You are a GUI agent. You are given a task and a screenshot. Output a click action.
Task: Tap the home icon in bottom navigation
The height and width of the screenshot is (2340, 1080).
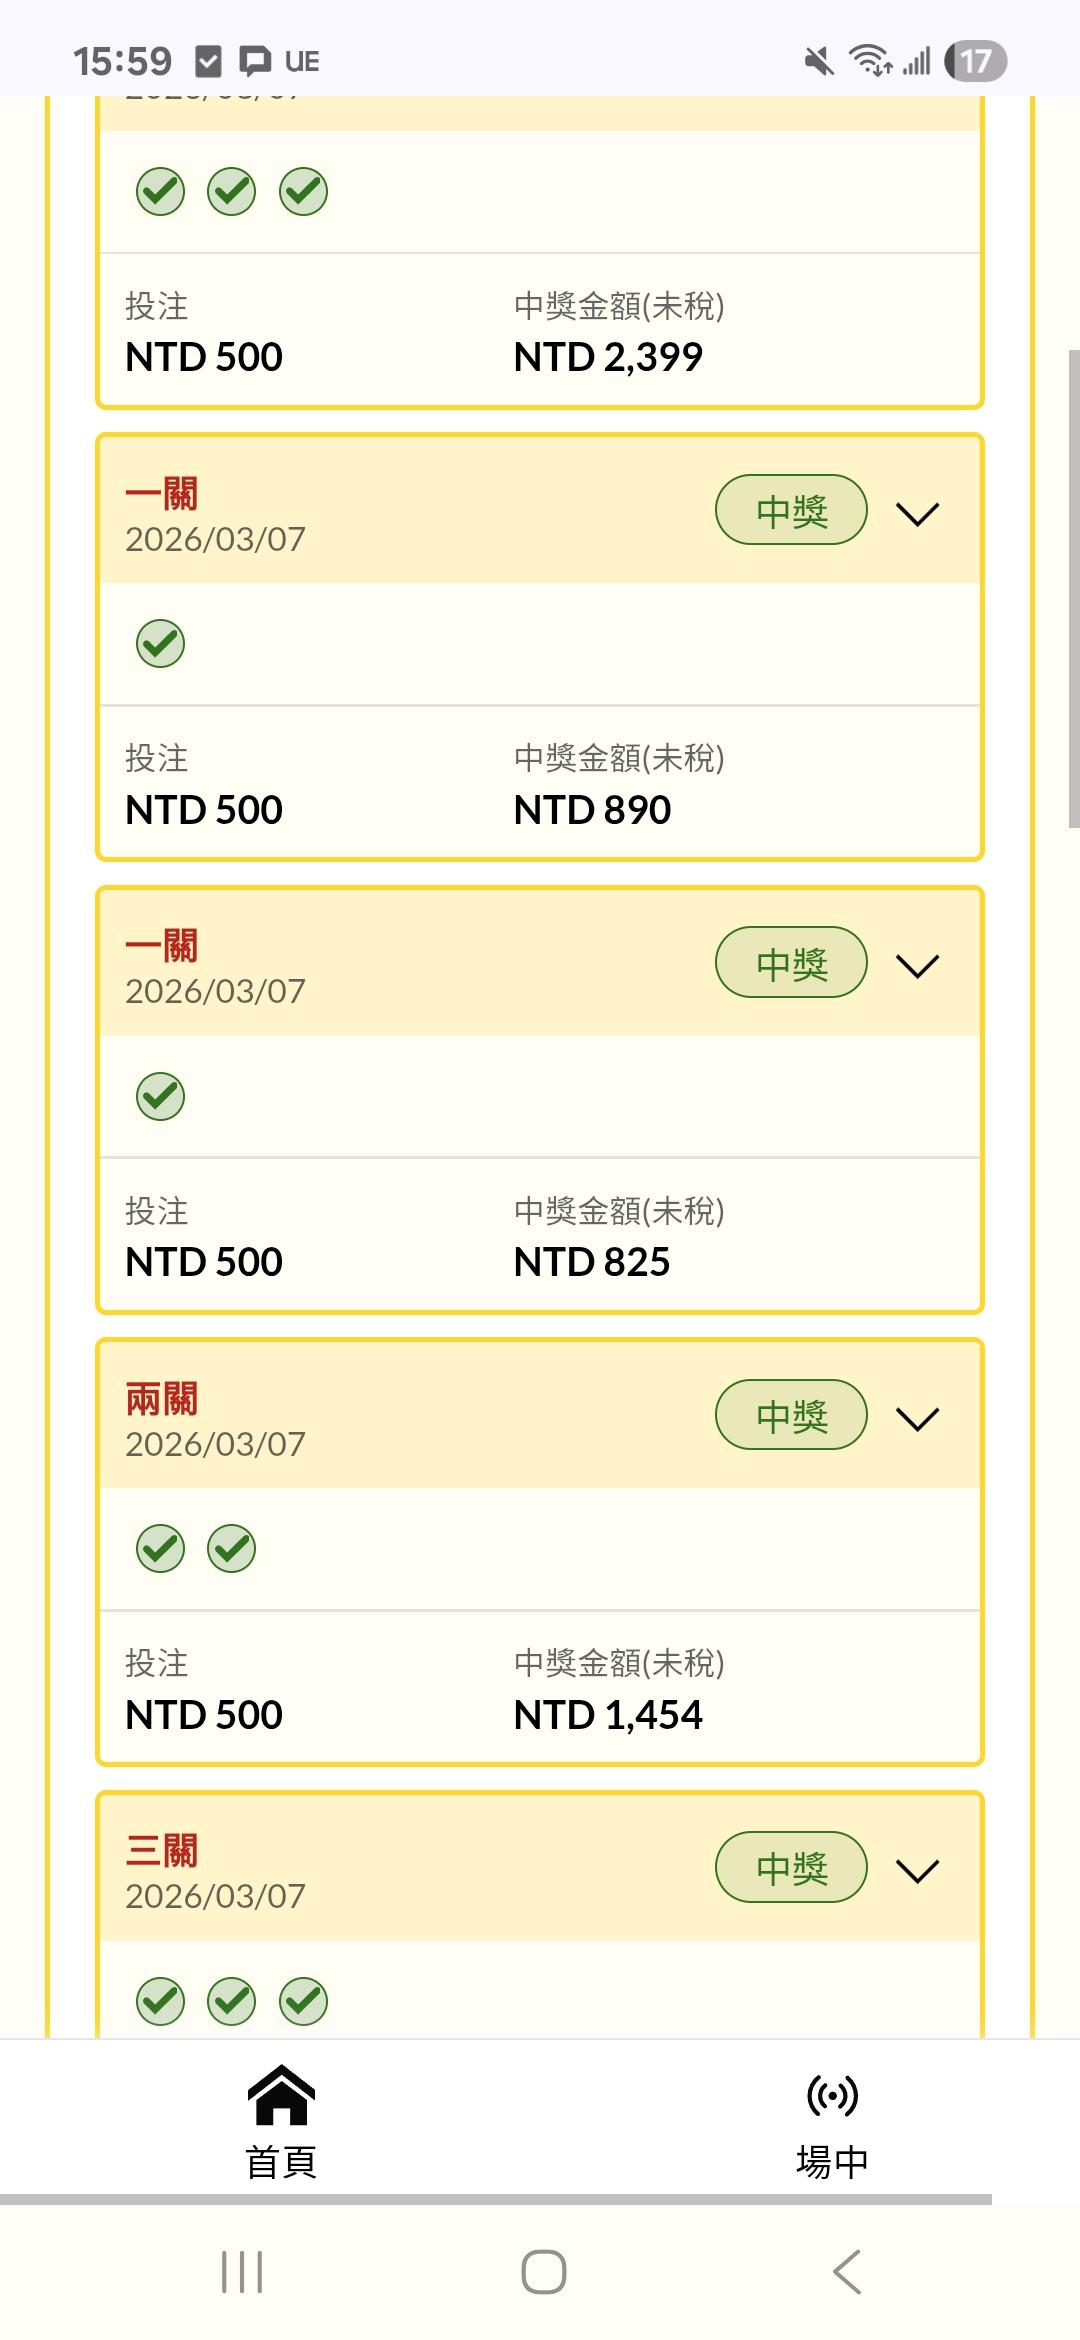click(x=281, y=2094)
